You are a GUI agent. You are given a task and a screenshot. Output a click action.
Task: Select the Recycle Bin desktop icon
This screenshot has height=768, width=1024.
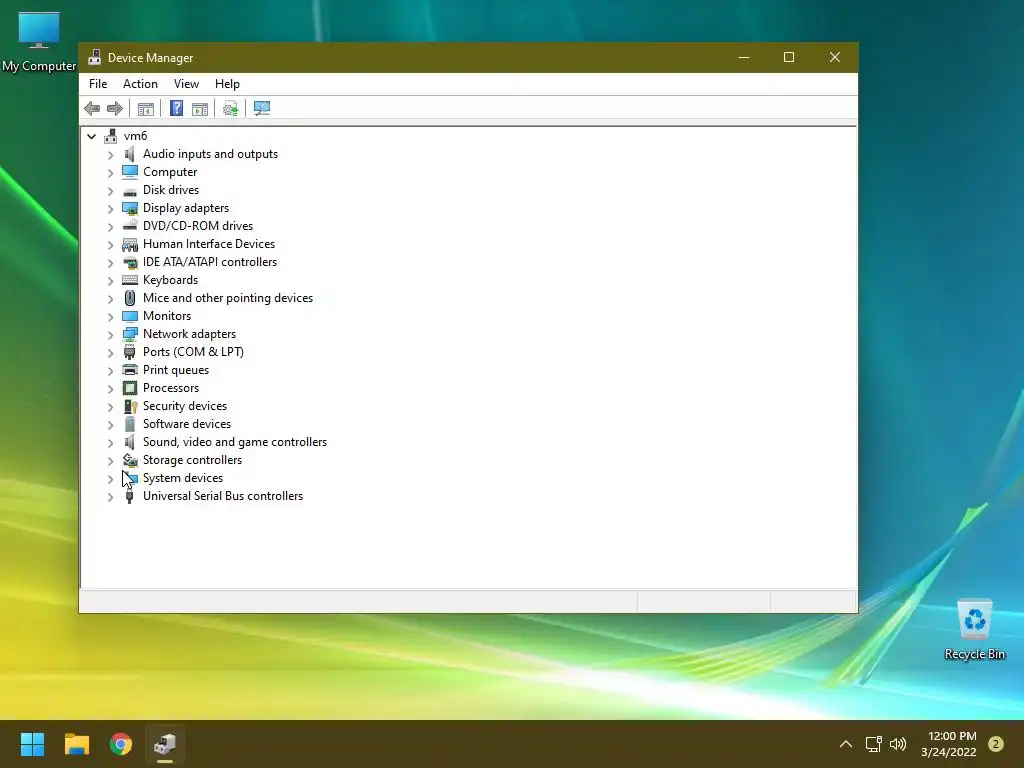coord(974,629)
